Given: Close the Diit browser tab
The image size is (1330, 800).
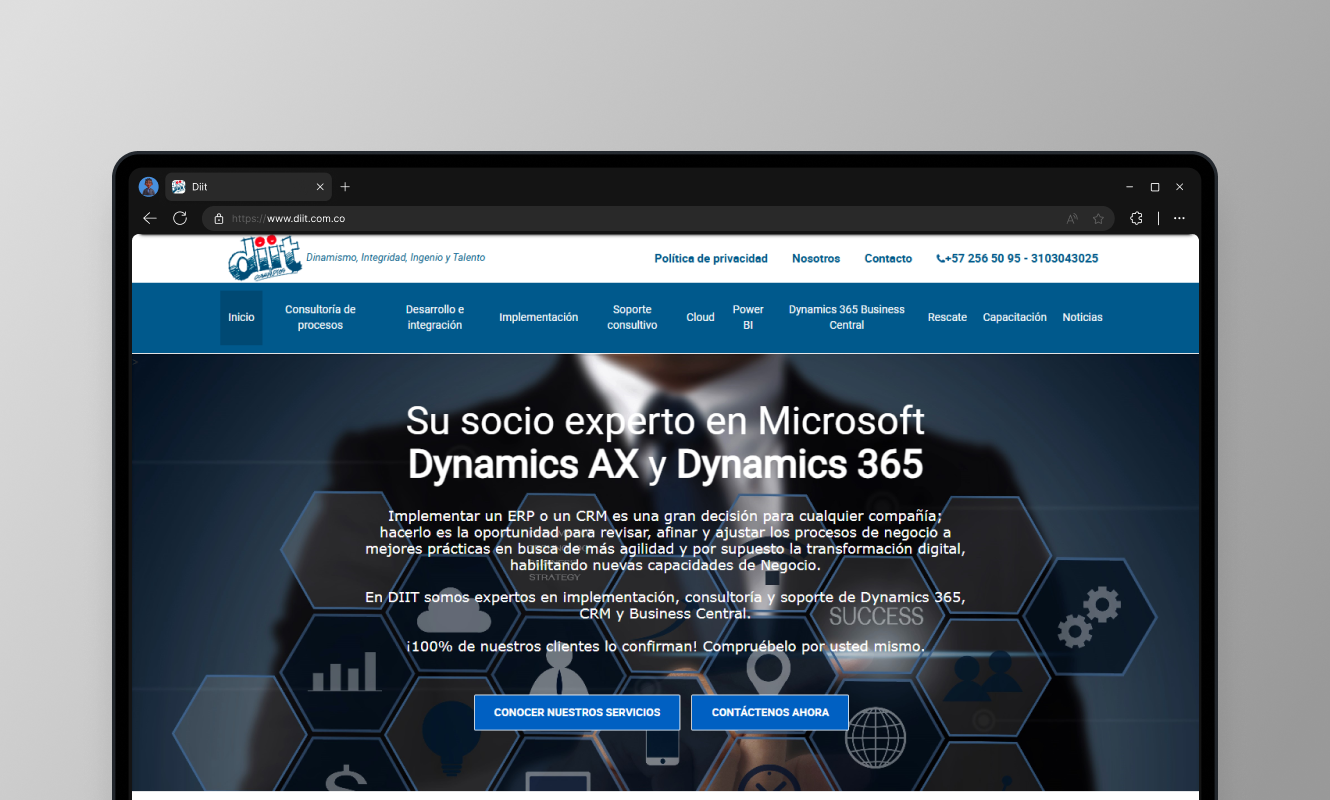Looking at the screenshot, I should coord(320,187).
